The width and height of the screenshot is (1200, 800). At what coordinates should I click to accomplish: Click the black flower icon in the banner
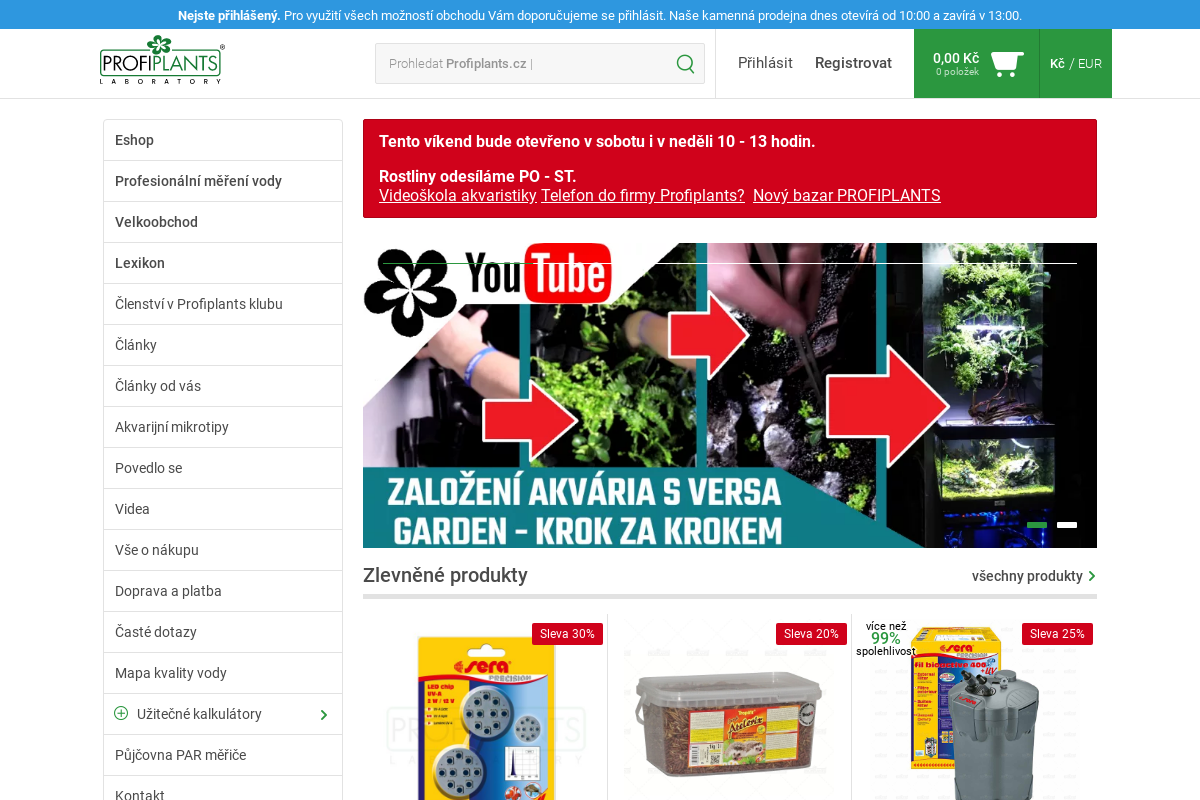412,285
